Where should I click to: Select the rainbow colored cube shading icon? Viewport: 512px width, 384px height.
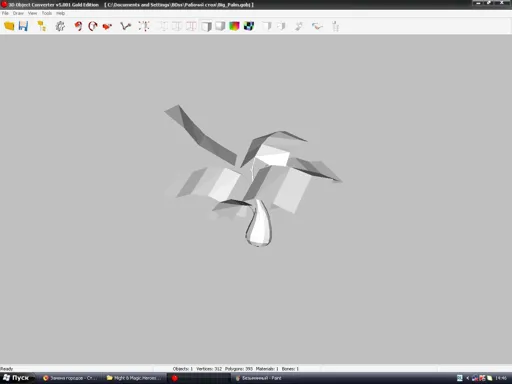[x=234, y=26]
